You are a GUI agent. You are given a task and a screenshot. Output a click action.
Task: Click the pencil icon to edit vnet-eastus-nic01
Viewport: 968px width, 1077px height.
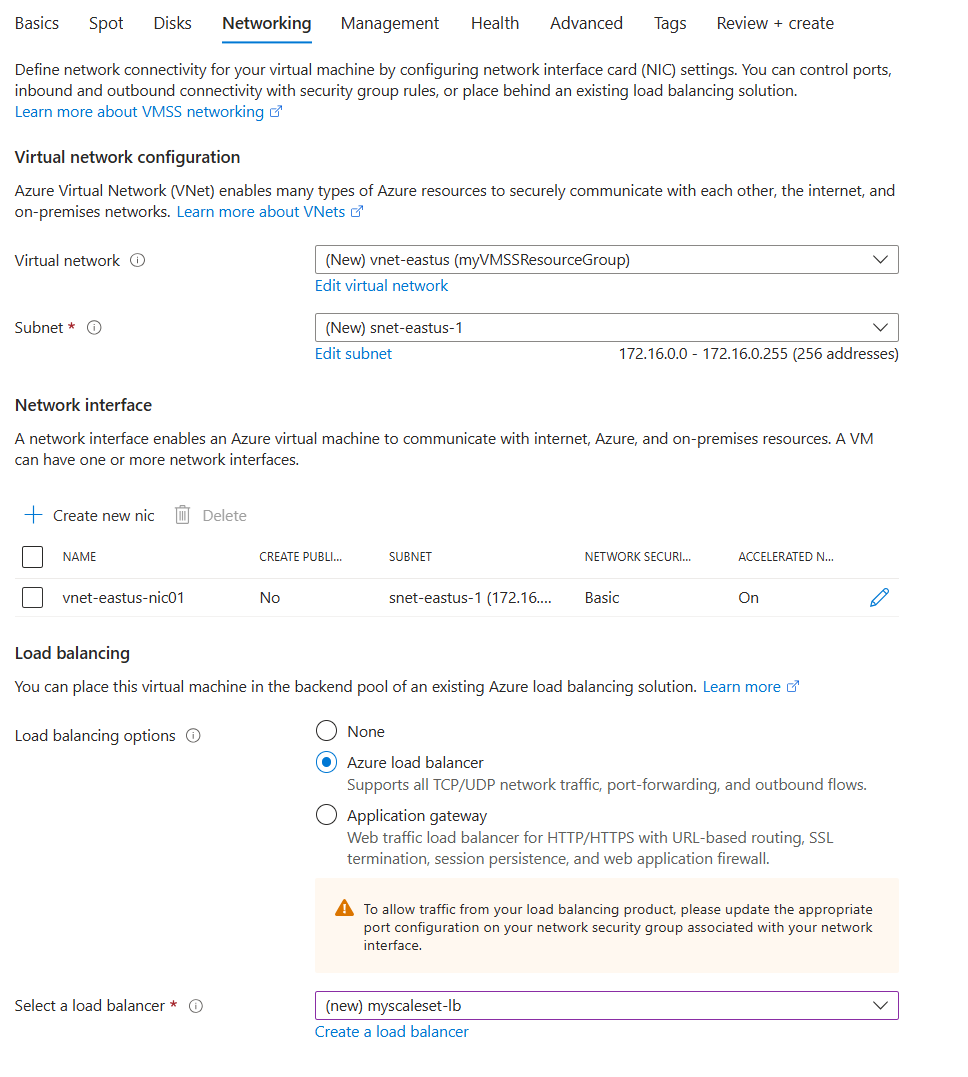pyautogui.click(x=879, y=597)
